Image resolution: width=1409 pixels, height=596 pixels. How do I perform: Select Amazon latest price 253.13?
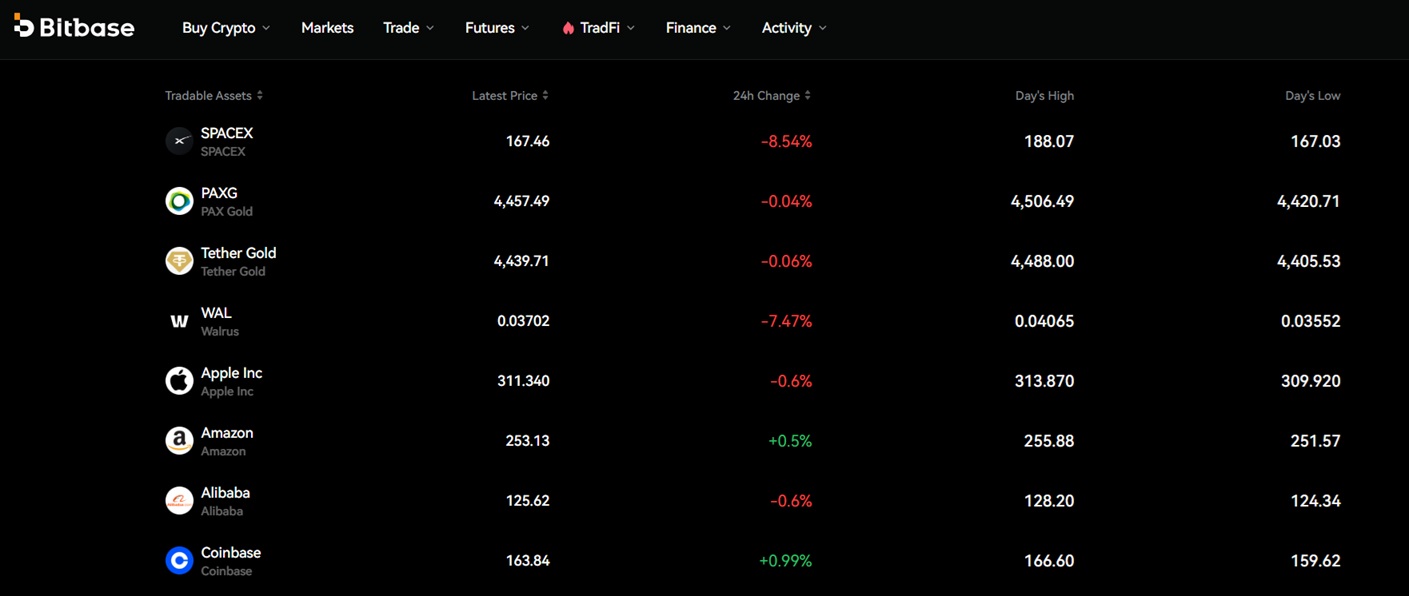click(x=527, y=441)
